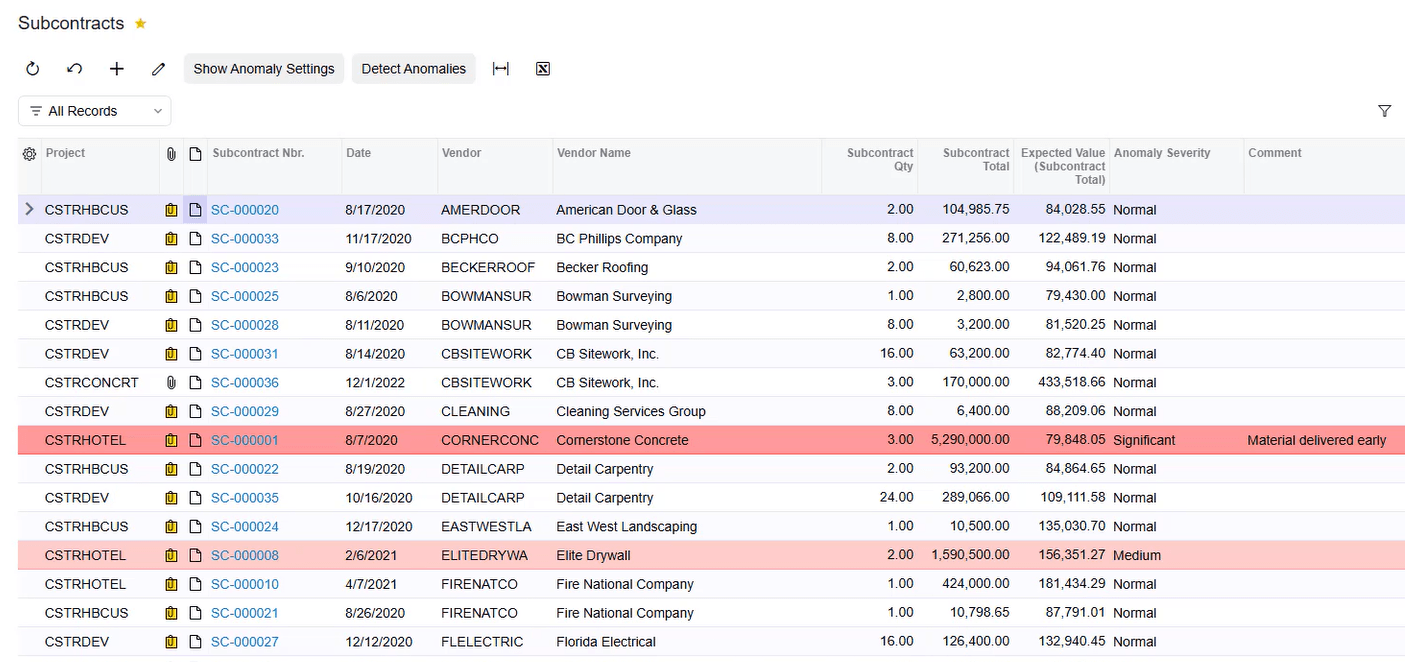Click Show Anomaly Settings button

pos(264,69)
